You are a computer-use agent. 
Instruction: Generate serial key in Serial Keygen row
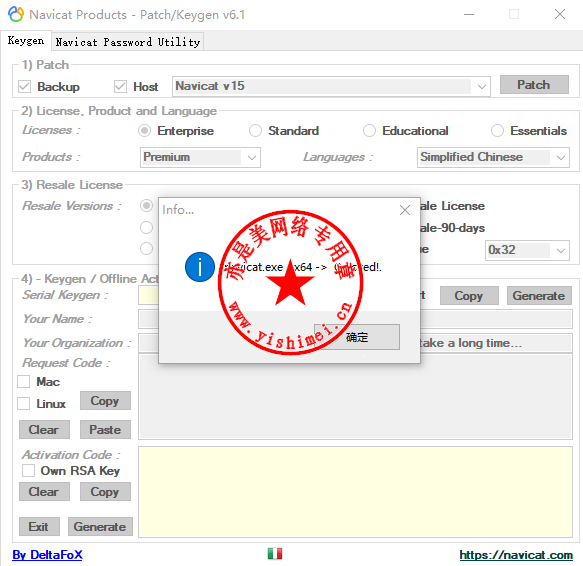[x=539, y=296]
